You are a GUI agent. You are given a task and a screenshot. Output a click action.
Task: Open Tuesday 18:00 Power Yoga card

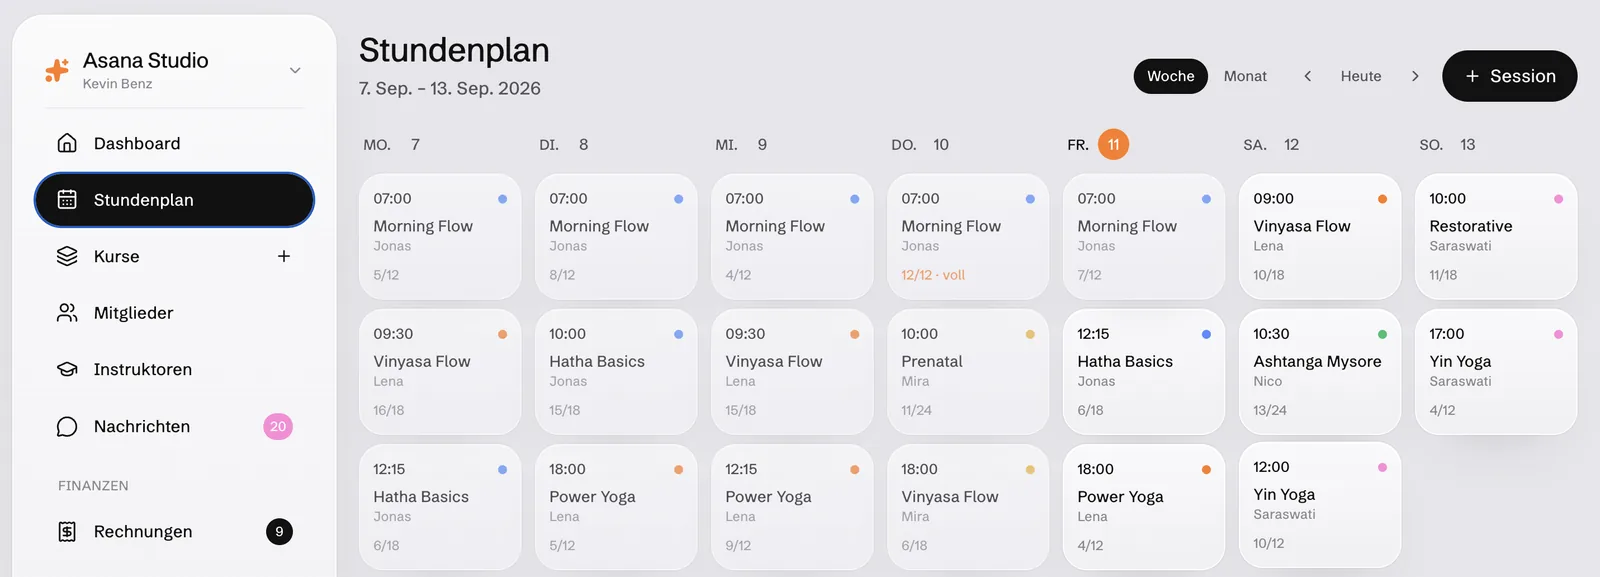point(616,507)
